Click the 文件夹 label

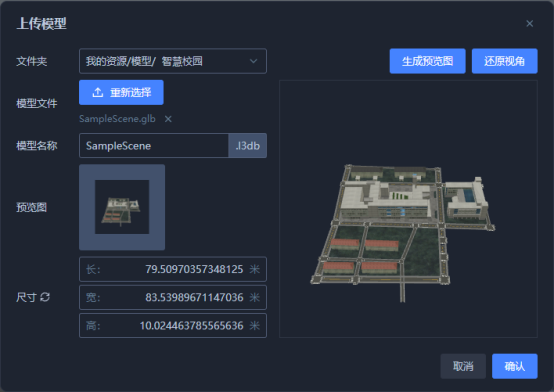pyautogui.click(x=31, y=62)
